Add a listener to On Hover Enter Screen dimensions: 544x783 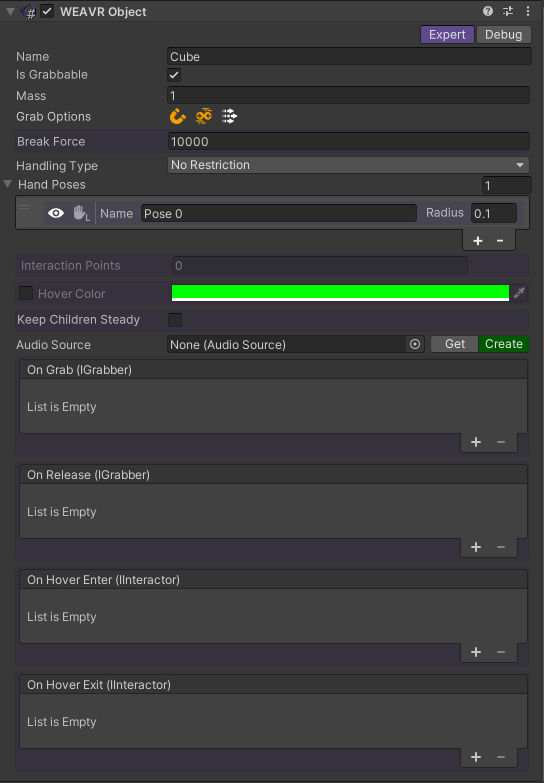[x=476, y=652]
